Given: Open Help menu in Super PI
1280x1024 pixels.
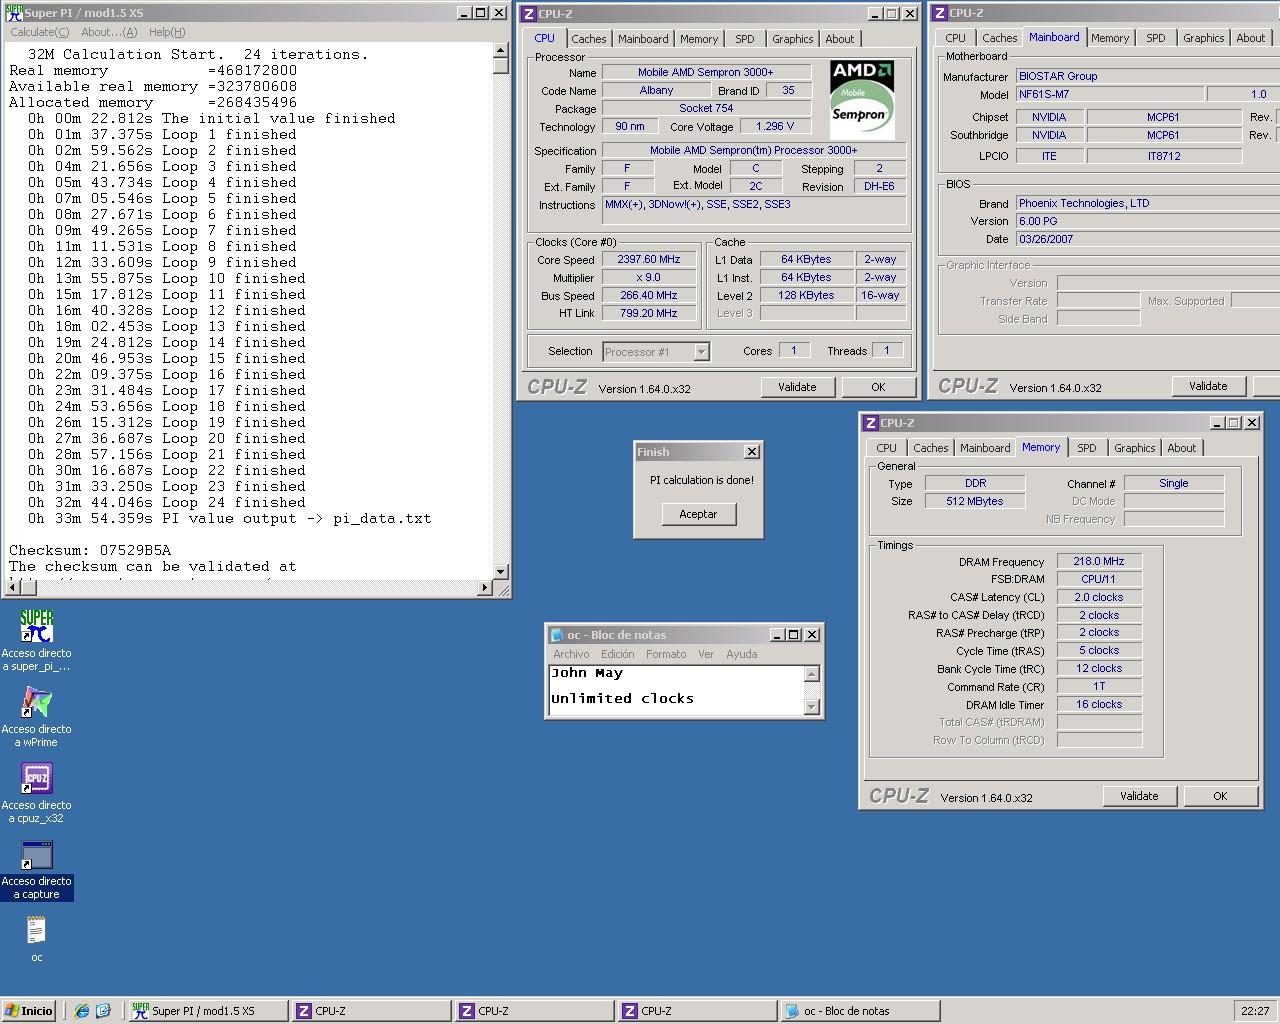Looking at the screenshot, I should point(167,32).
